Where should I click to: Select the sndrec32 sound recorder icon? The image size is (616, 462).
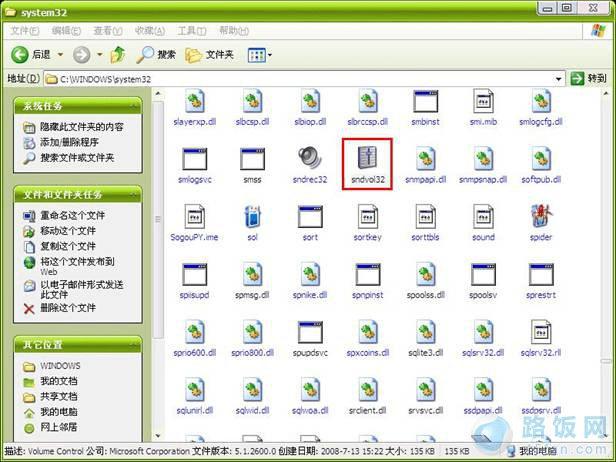coord(310,158)
